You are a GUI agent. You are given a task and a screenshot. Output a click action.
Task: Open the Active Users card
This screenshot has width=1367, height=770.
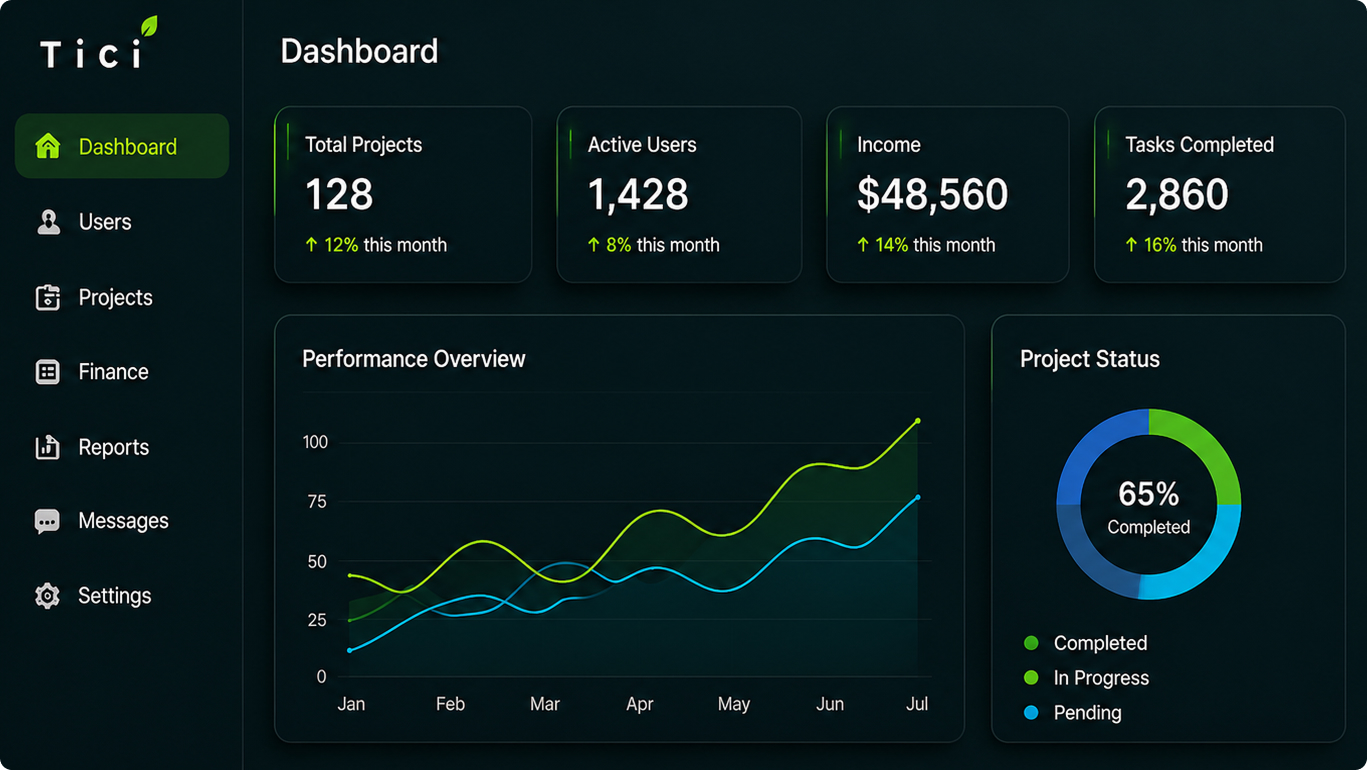pyautogui.click(x=679, y=195)
